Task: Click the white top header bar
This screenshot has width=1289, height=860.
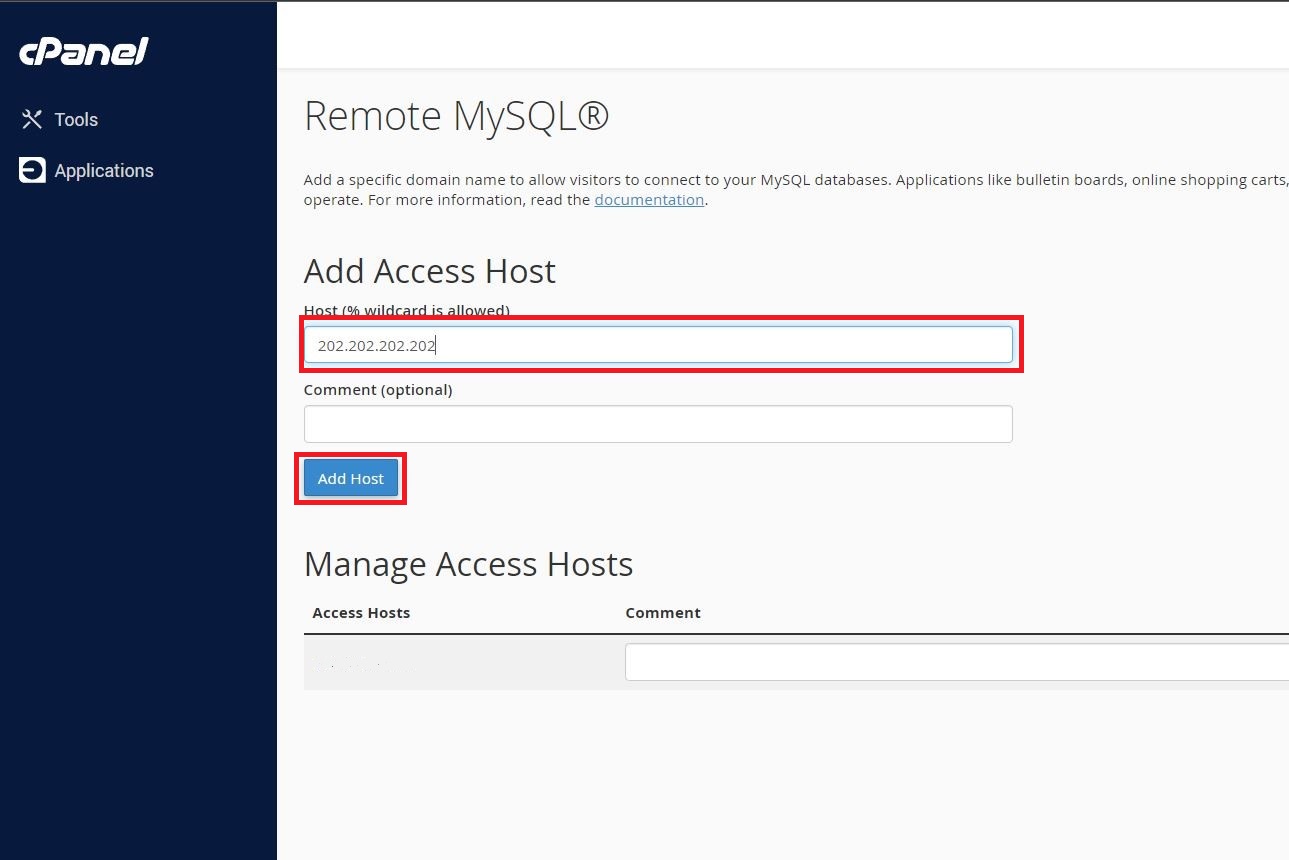Action: coord(783,35)
